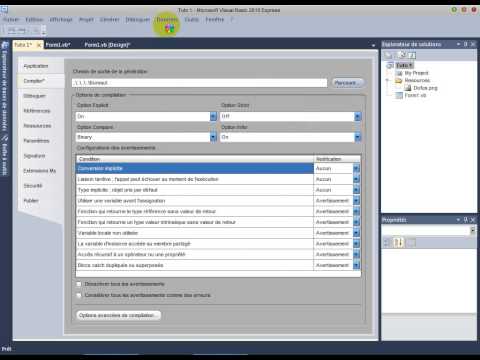Screen dimensions: 480x360
Task: Click the categorized view icon in Propriétés
Action: tap(387, 242)
